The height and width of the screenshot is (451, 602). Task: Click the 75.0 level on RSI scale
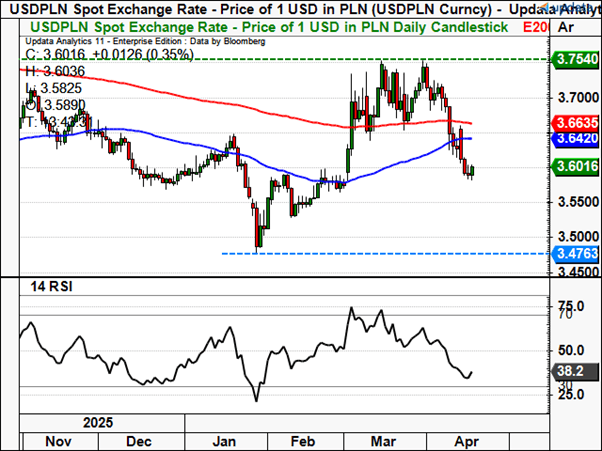pos(570,306)
